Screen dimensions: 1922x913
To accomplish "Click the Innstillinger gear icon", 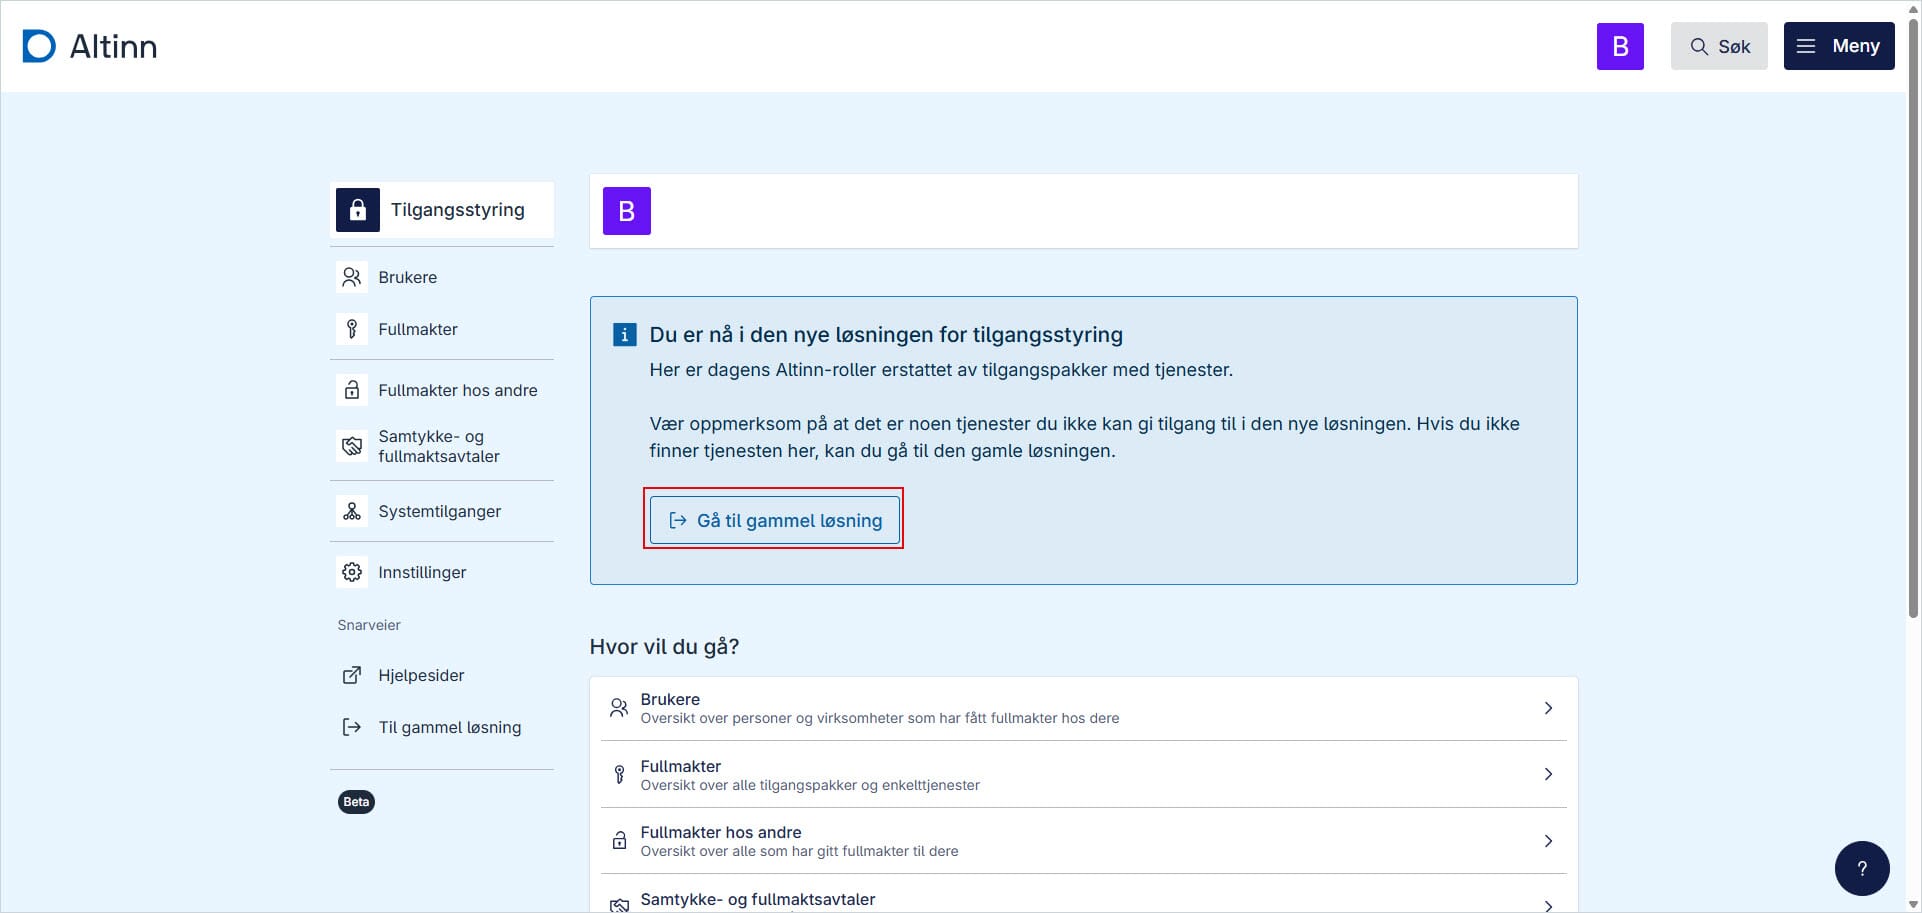I will 351,571.
